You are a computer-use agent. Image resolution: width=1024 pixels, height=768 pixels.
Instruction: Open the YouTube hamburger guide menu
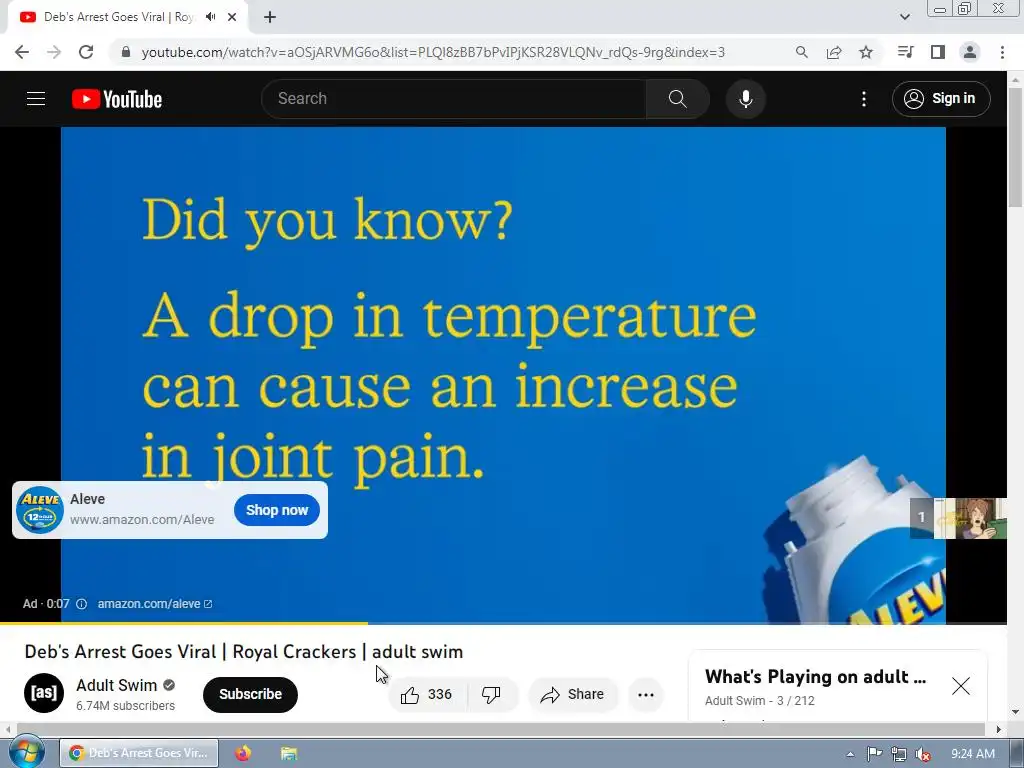(x=36, y=99)
